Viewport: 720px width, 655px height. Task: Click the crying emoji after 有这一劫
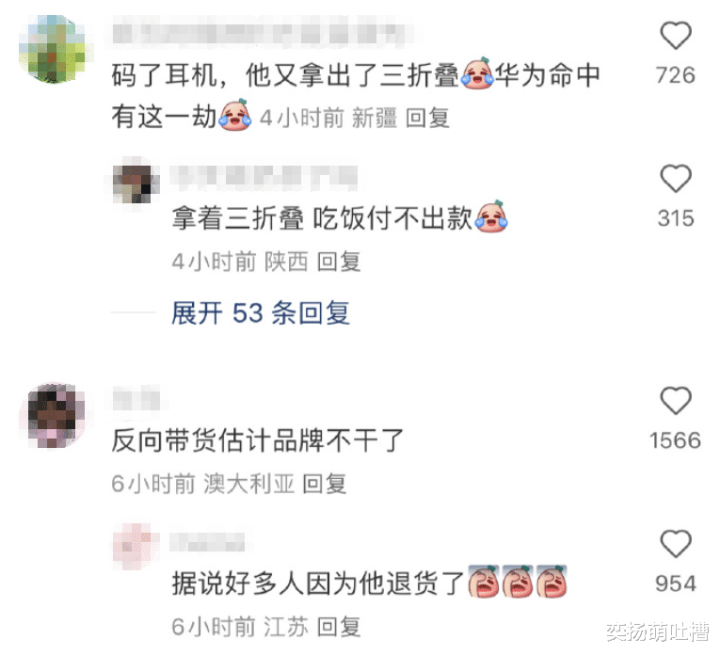click(x=236, y=115)
